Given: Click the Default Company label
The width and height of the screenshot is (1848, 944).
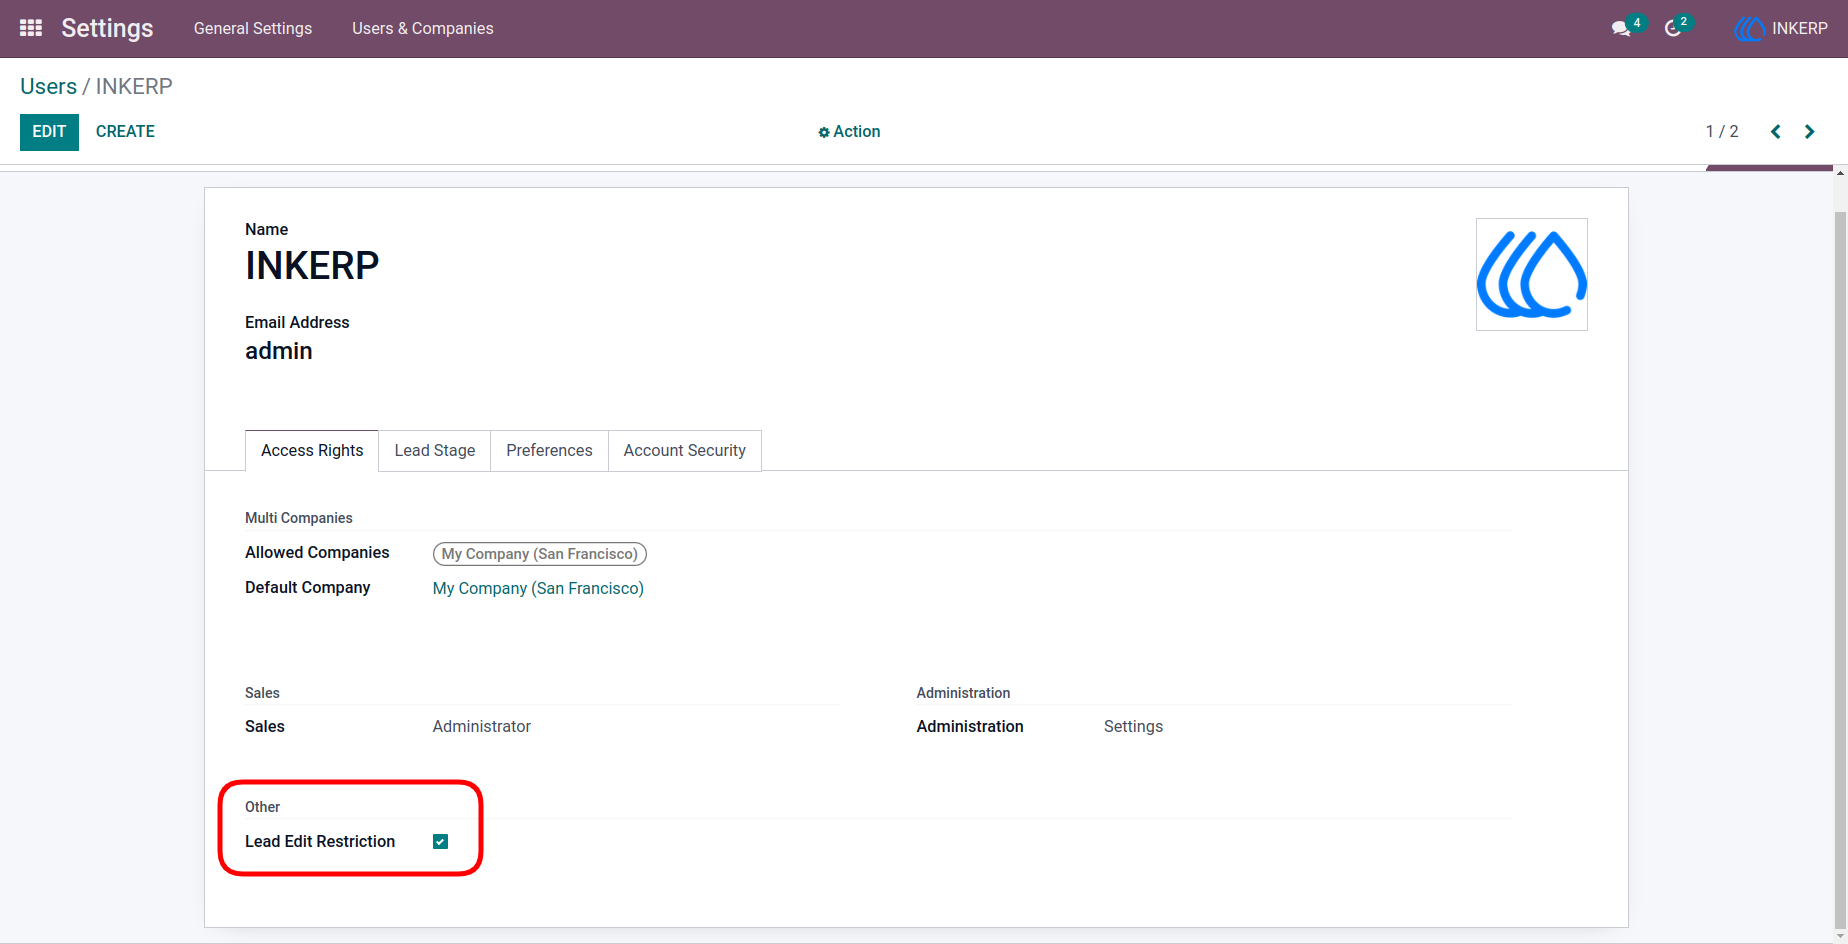Looking at the screenshot, I should pyautogui.click(x=308, y=588).
